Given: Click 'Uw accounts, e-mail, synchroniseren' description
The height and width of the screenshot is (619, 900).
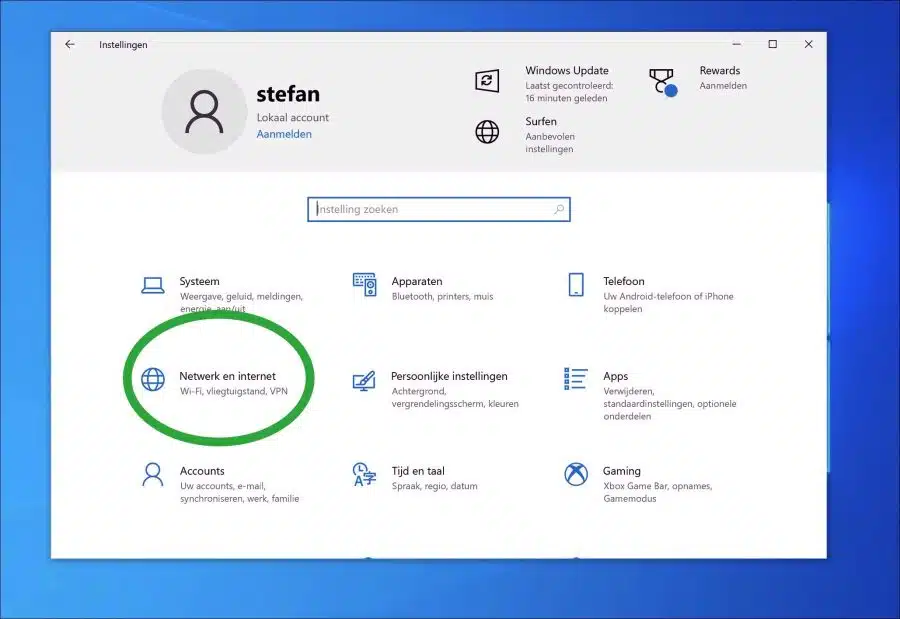Looking at the screenshot, I should coord(239,492).
